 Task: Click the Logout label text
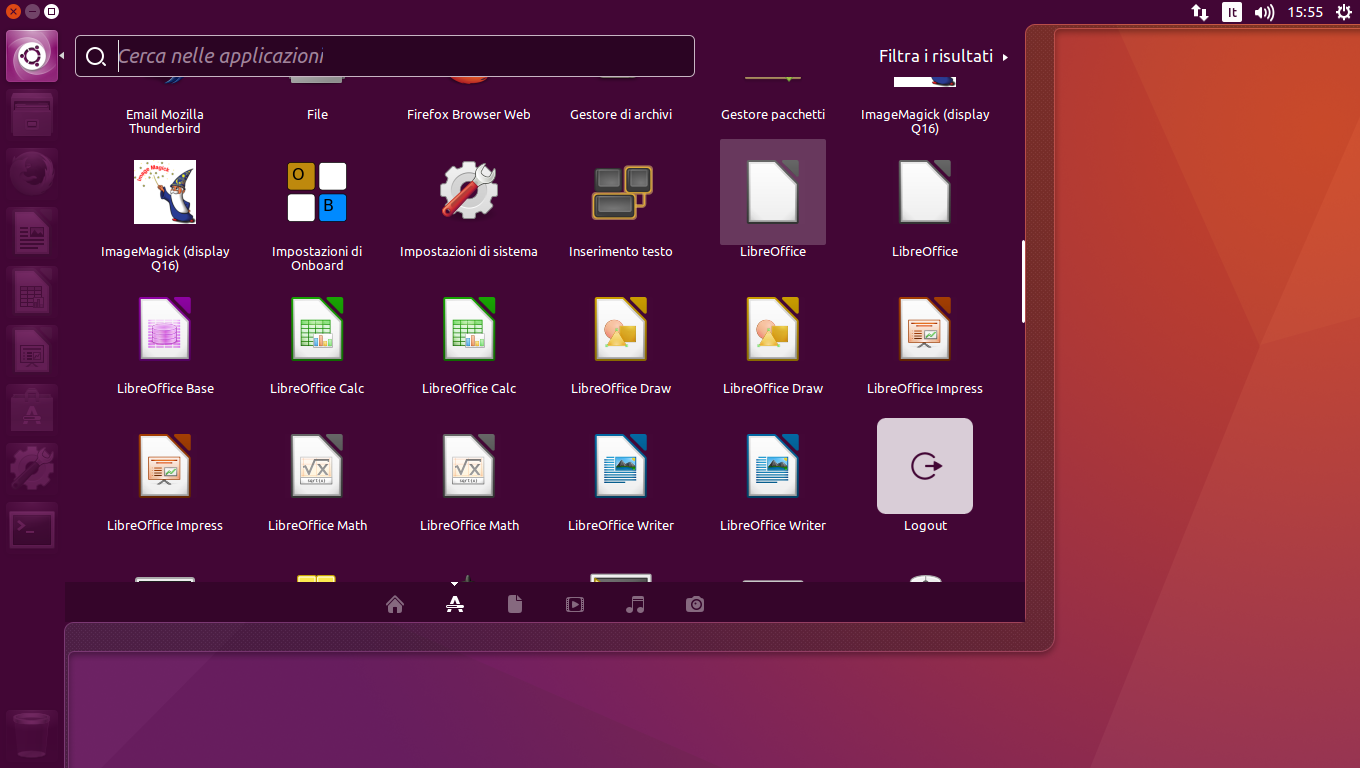tap(925, 525)
